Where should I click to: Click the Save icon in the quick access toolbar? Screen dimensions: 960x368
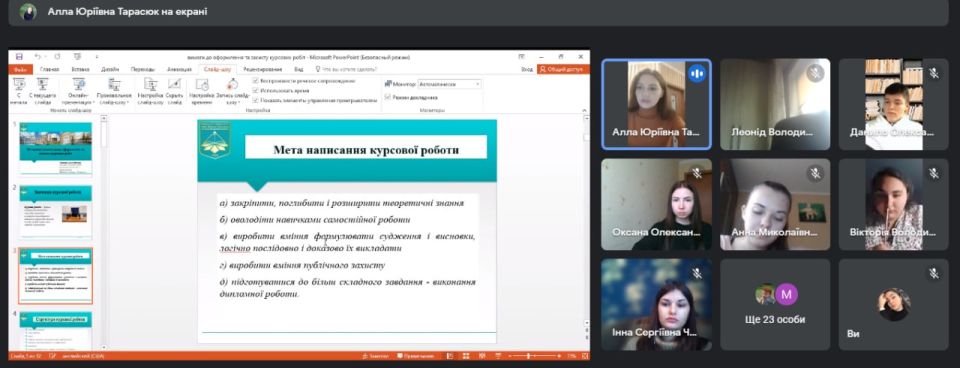click(x=20, y=56)
